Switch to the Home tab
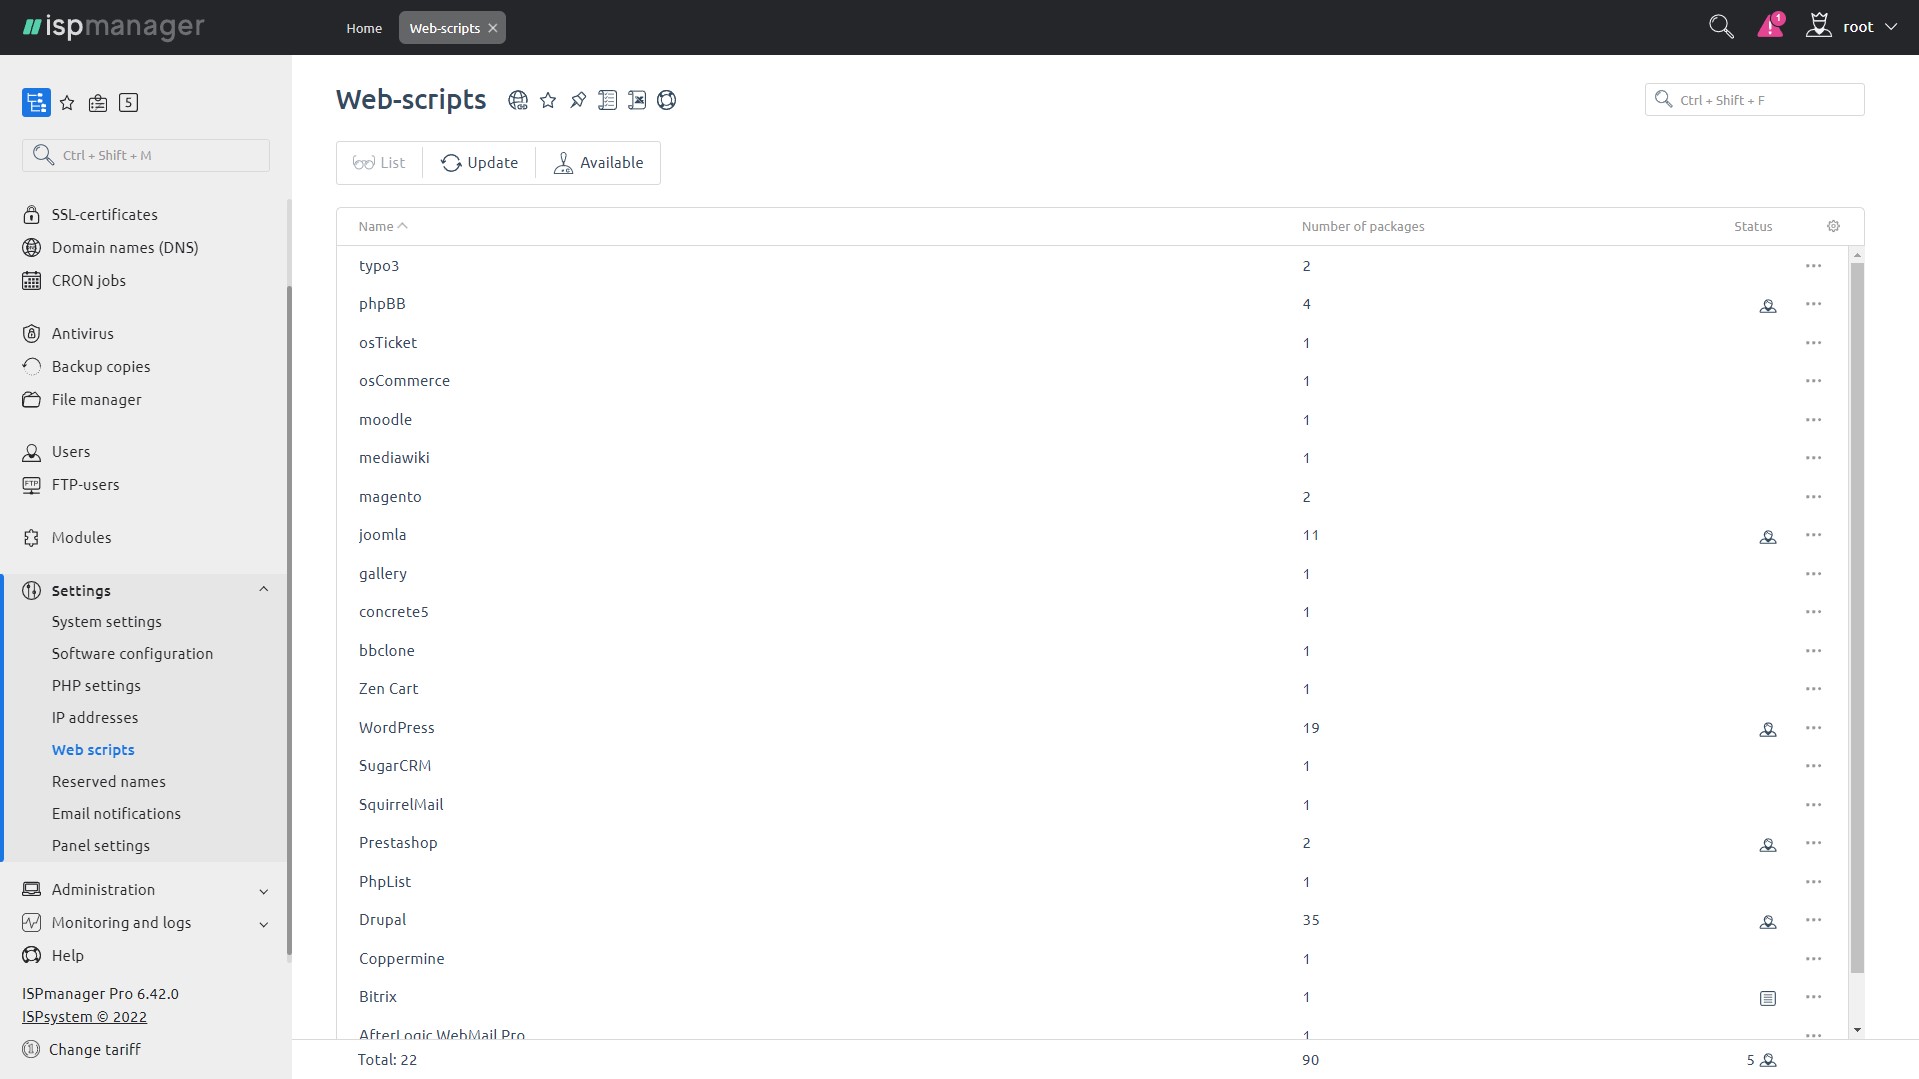The width and height of the screenshot is (1919, 1079). [x=364, y=28]
